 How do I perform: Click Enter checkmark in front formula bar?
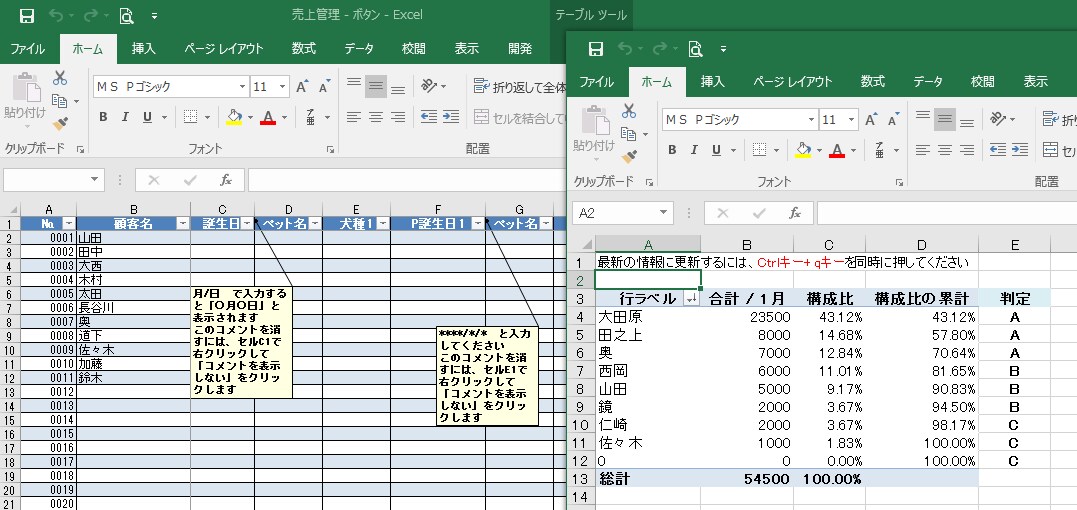click(759, 213)
